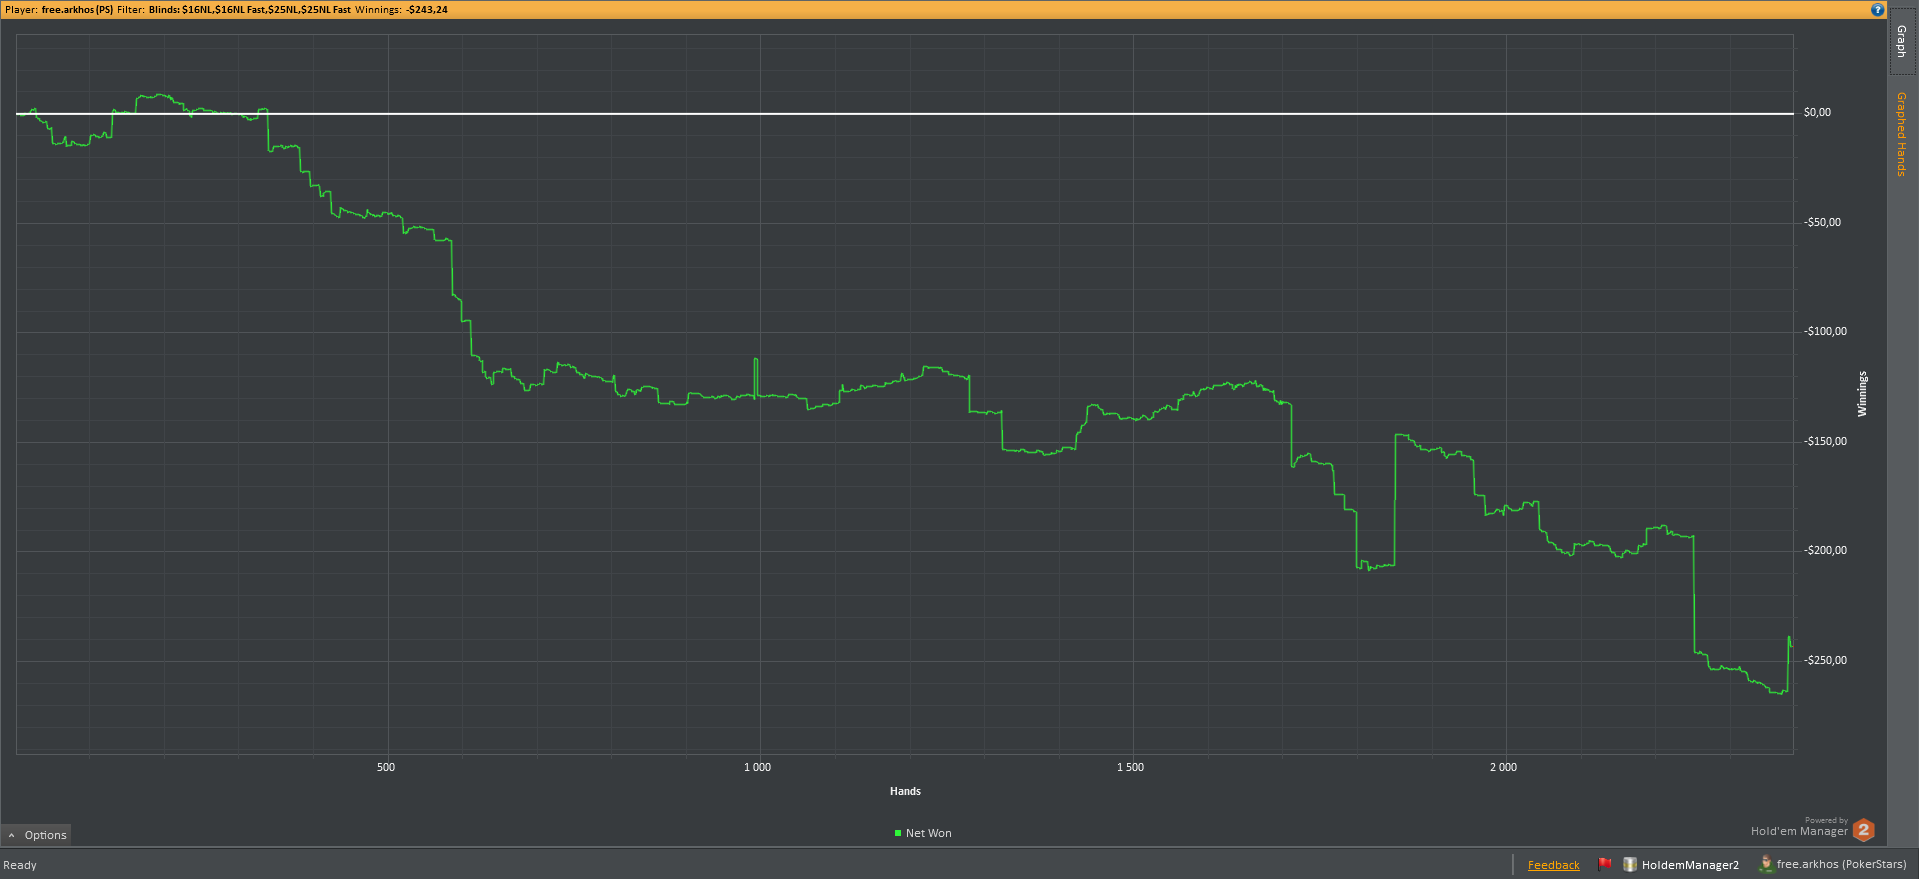Click the orange filter summary header bar
1919x879 pixels.
coord(943,9)
